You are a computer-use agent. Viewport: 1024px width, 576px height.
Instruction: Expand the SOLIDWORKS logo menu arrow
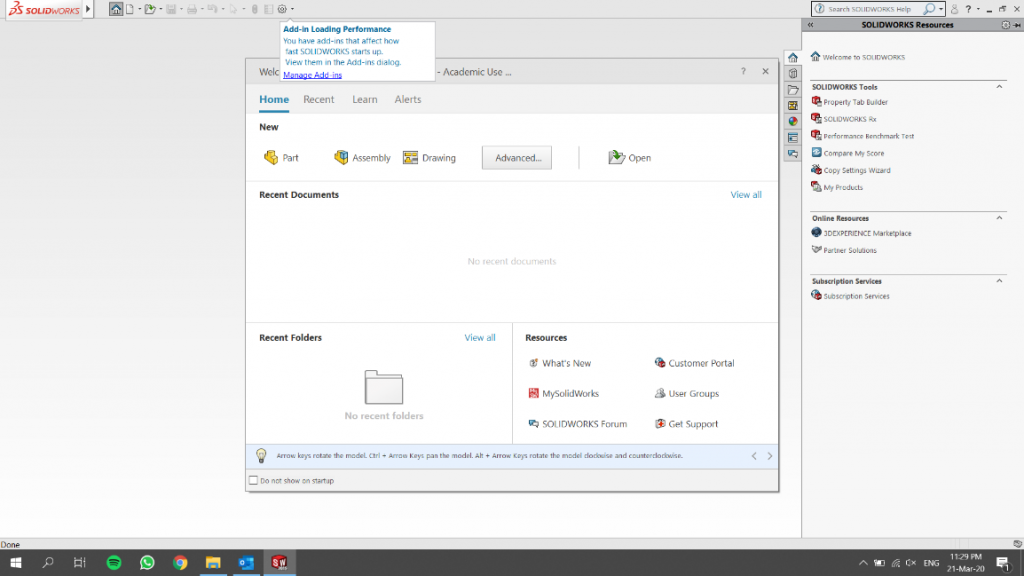click(x=88, y=9)
